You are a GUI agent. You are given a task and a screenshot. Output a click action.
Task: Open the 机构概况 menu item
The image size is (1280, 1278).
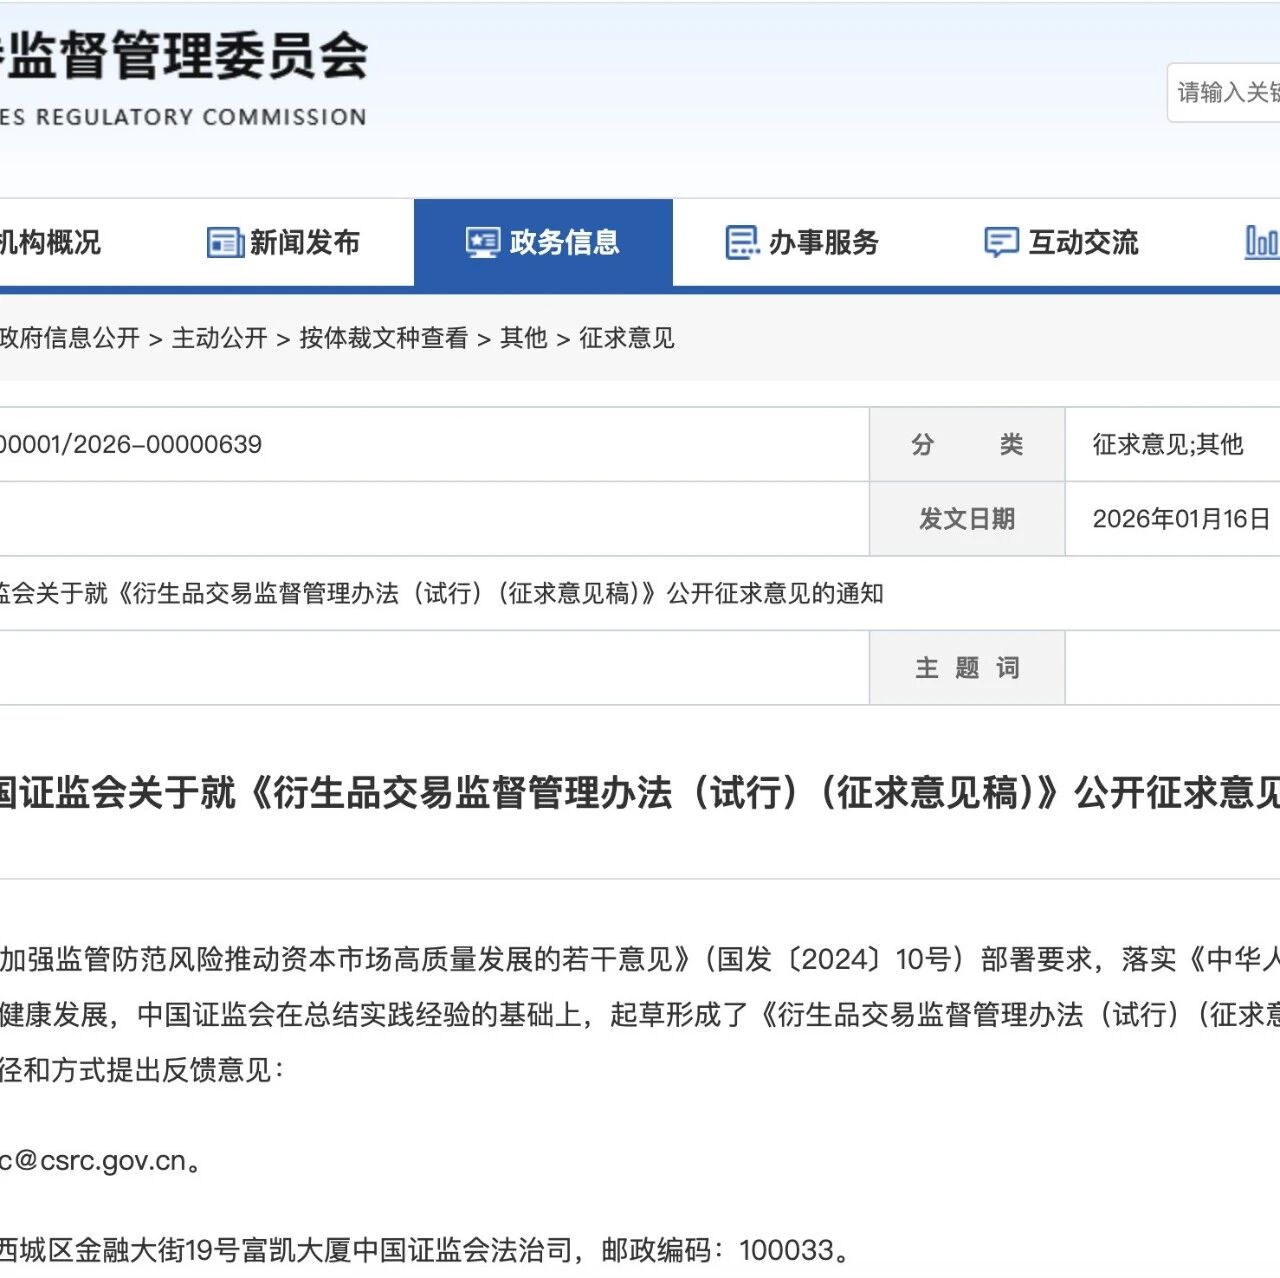coord(50,242)
